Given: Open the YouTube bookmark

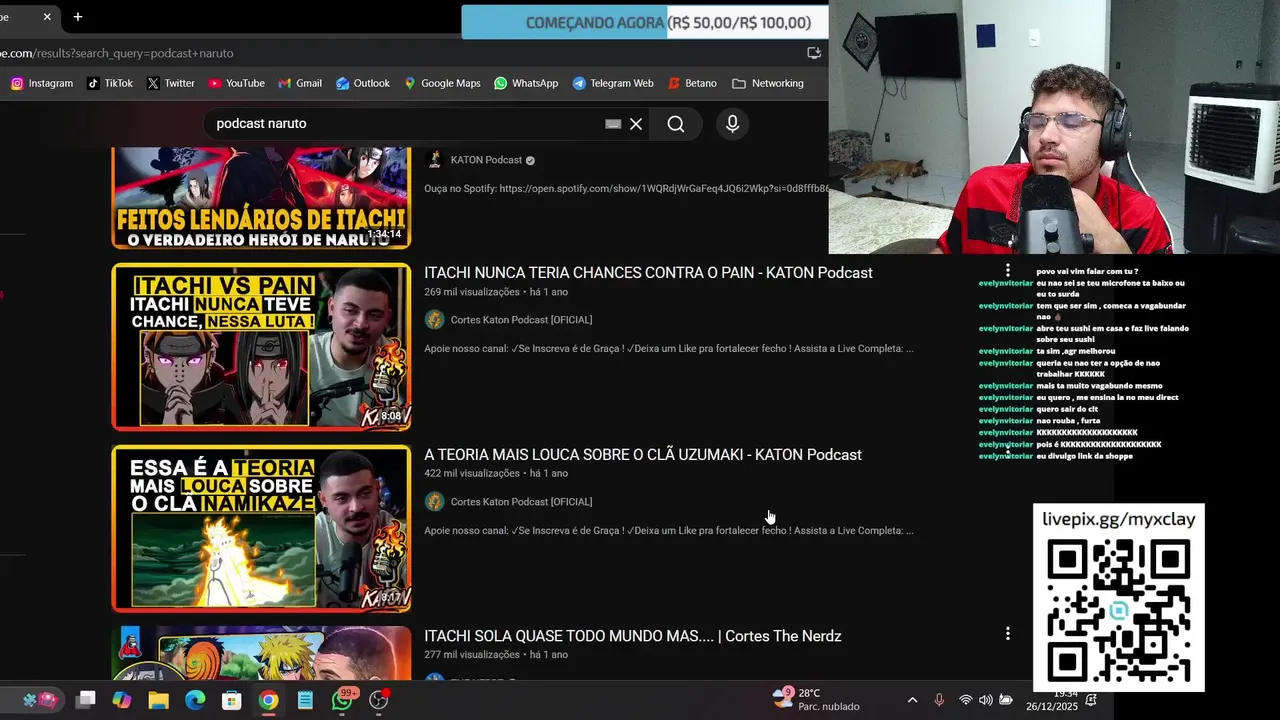Looking at the screenshot, I should click(236, 83).
